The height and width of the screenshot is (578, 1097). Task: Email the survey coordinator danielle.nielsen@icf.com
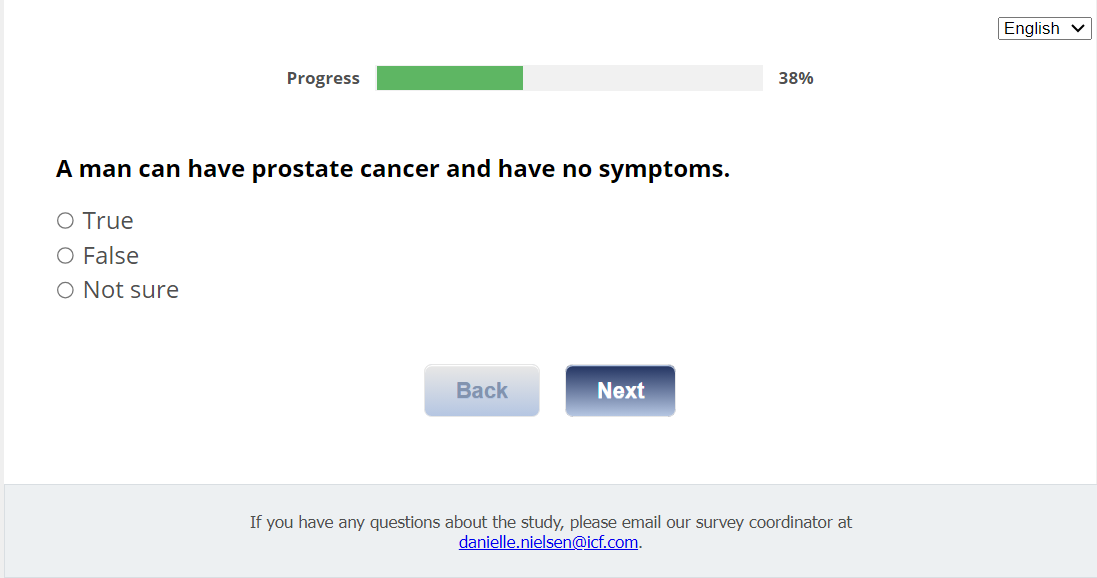click(548, 543)
